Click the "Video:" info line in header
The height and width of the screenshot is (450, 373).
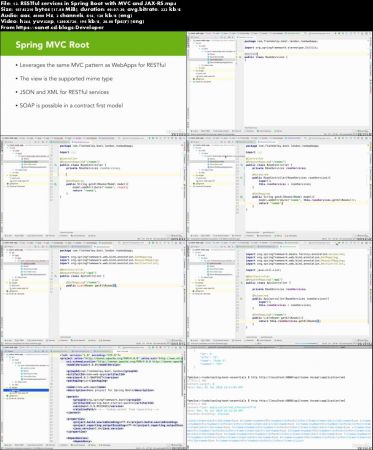[x=73, y=21]
